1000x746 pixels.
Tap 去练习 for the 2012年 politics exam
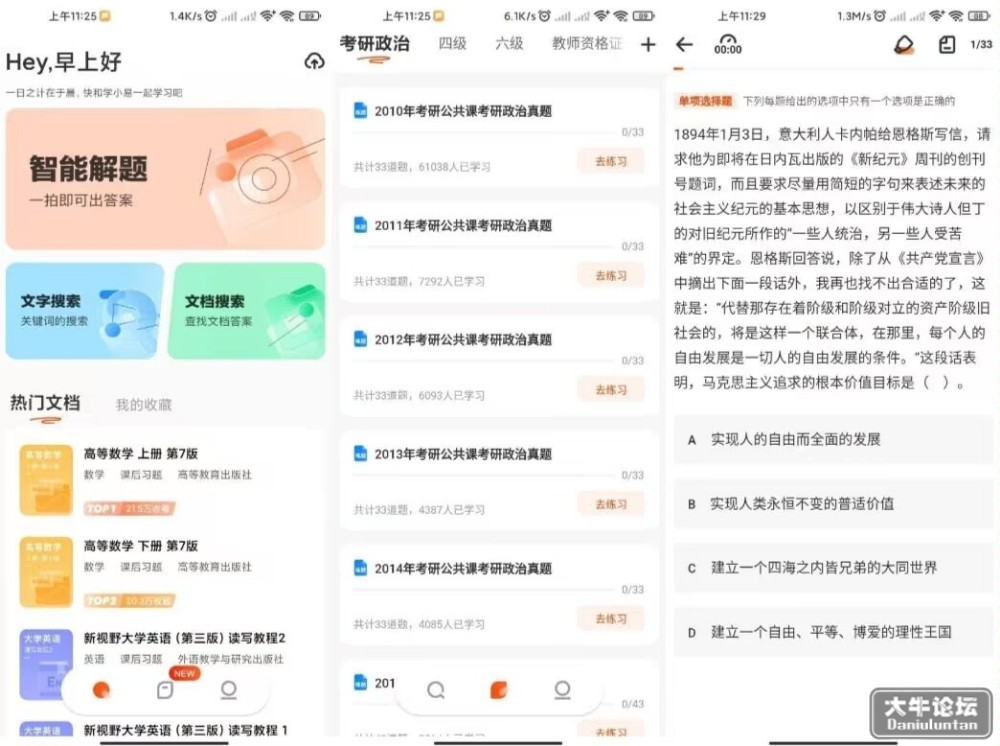point(610,390)
